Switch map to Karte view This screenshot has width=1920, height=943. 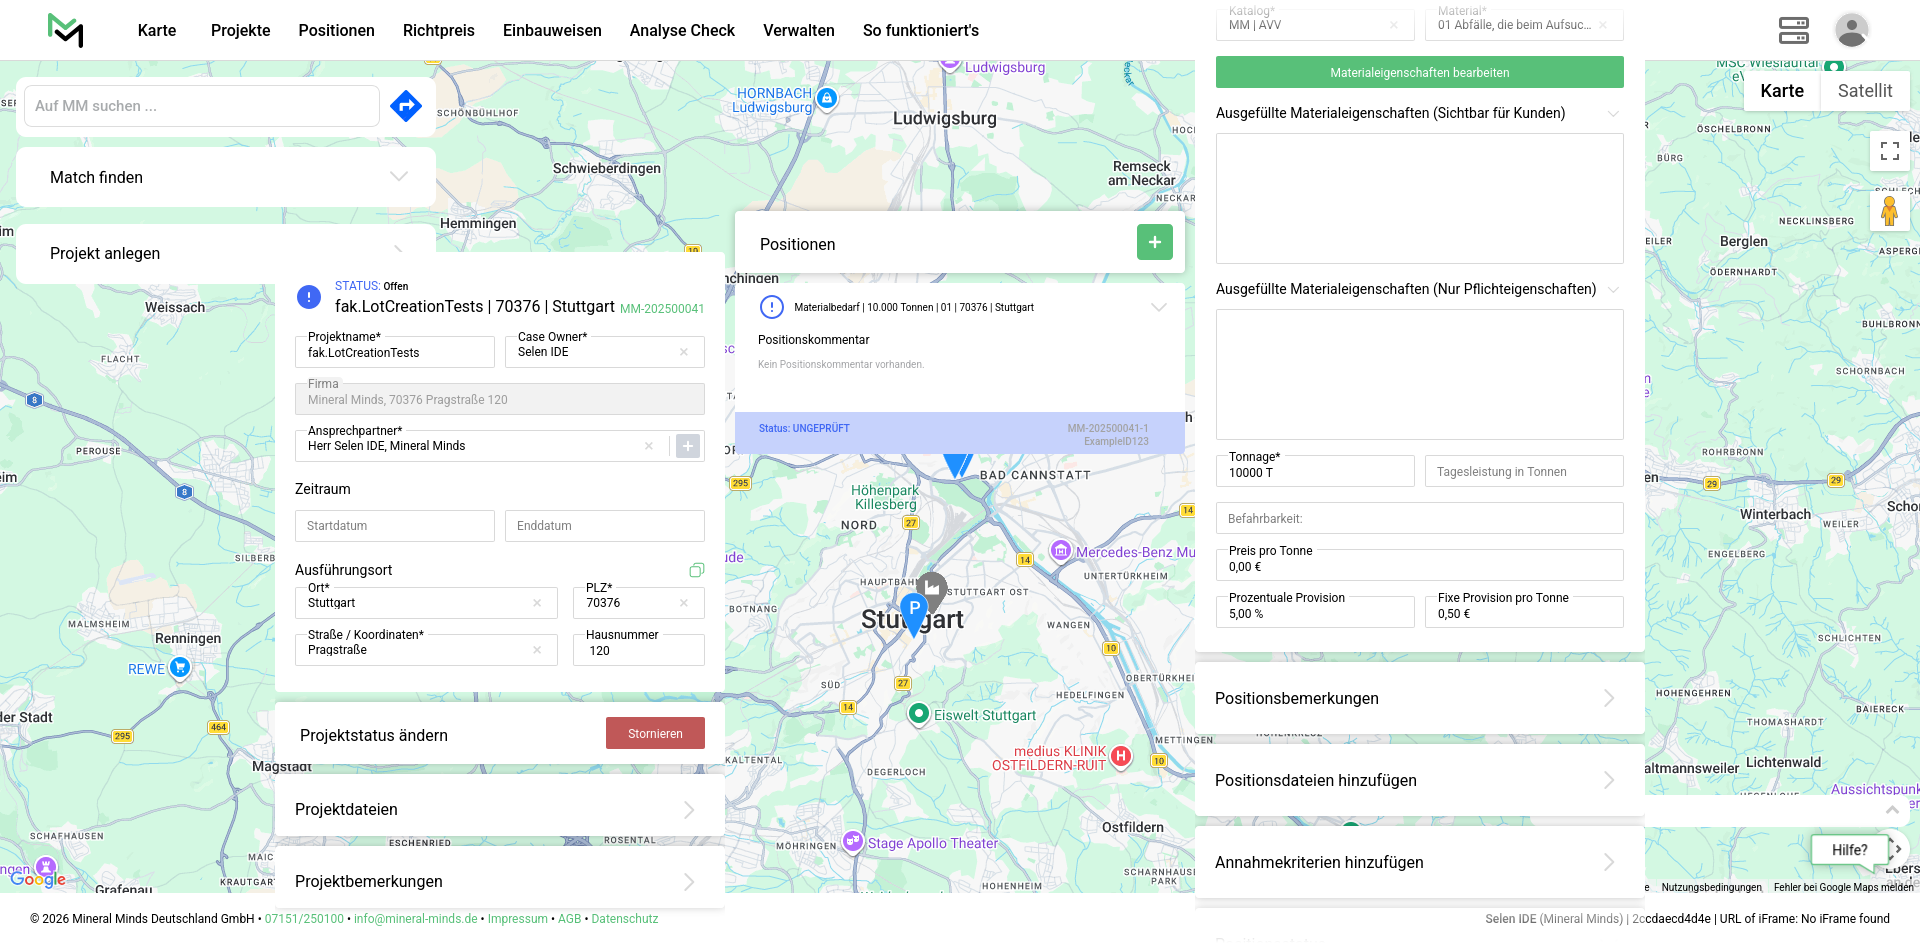tap(1781, 91)
